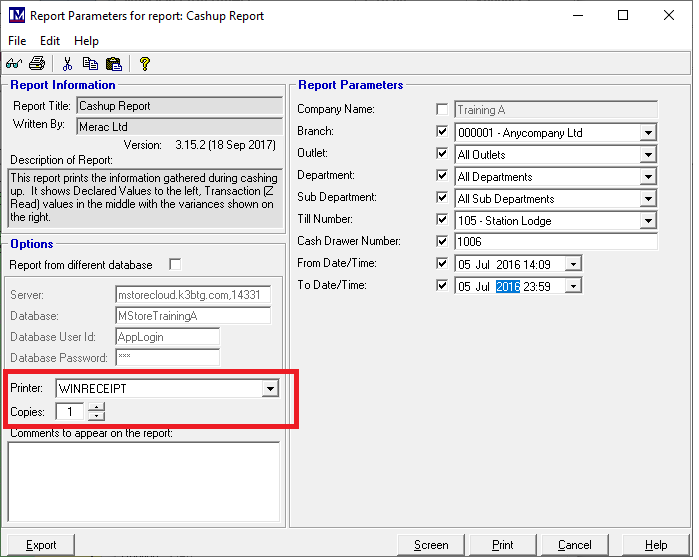Click the Paste clipboard toolbar icon
699x560 pixels.
114,64
